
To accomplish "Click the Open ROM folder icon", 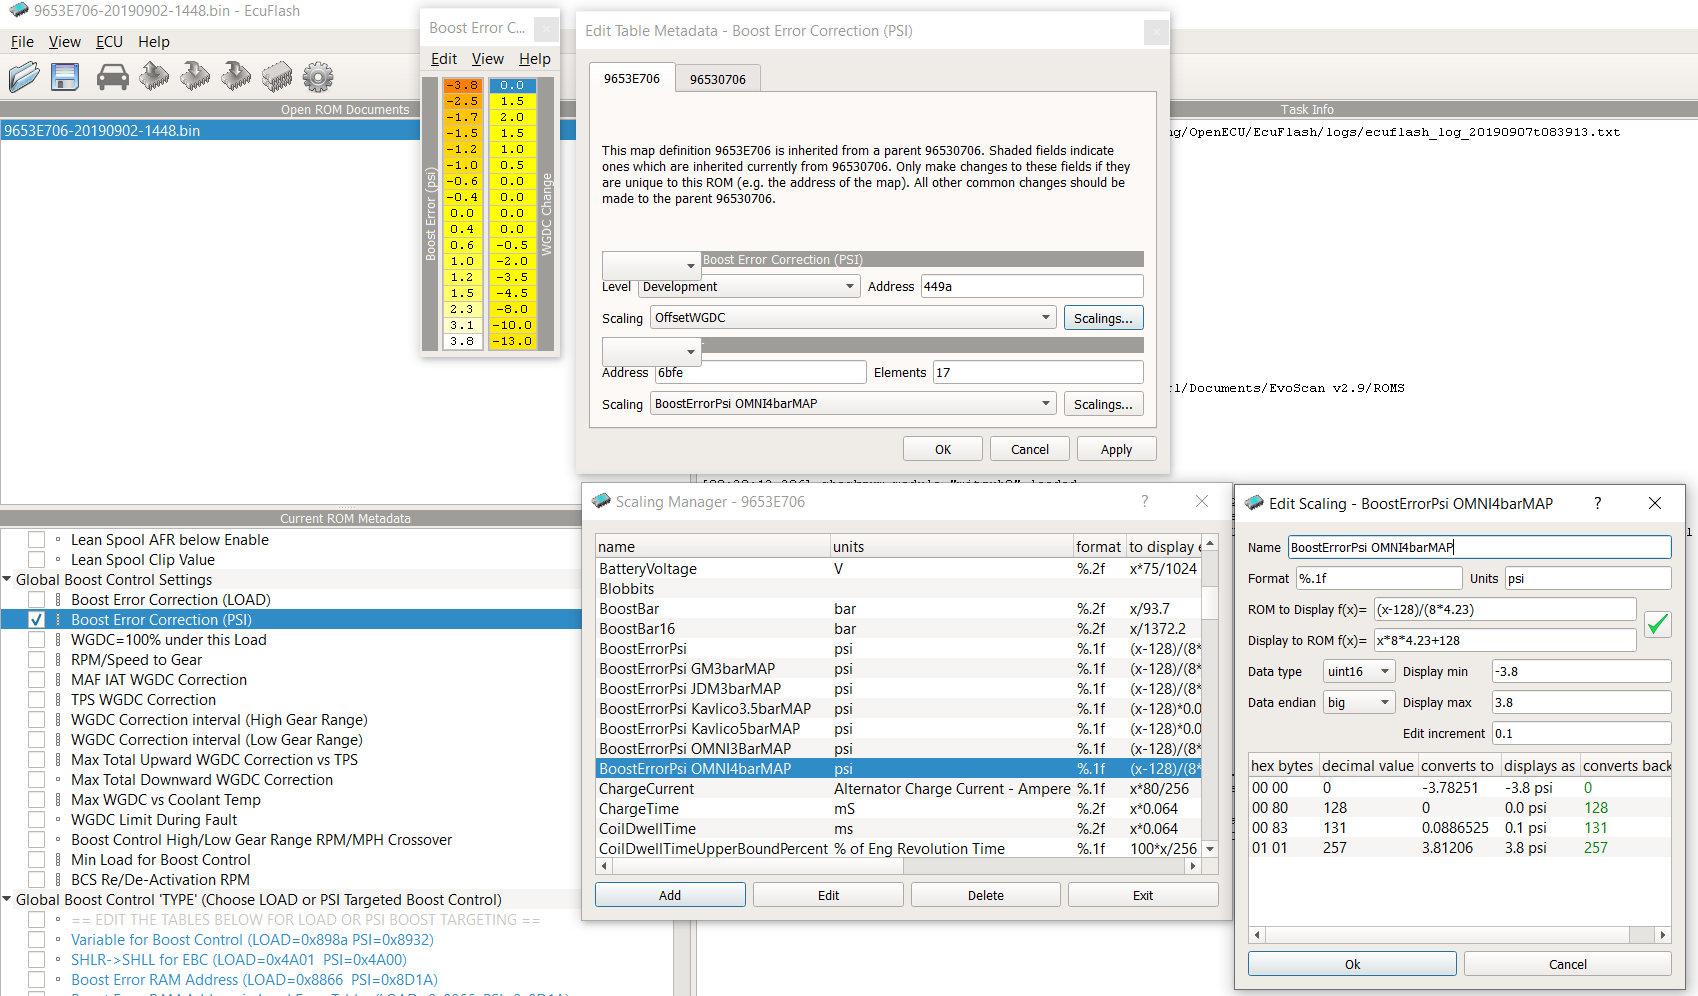I will click(x=24, y=77).
